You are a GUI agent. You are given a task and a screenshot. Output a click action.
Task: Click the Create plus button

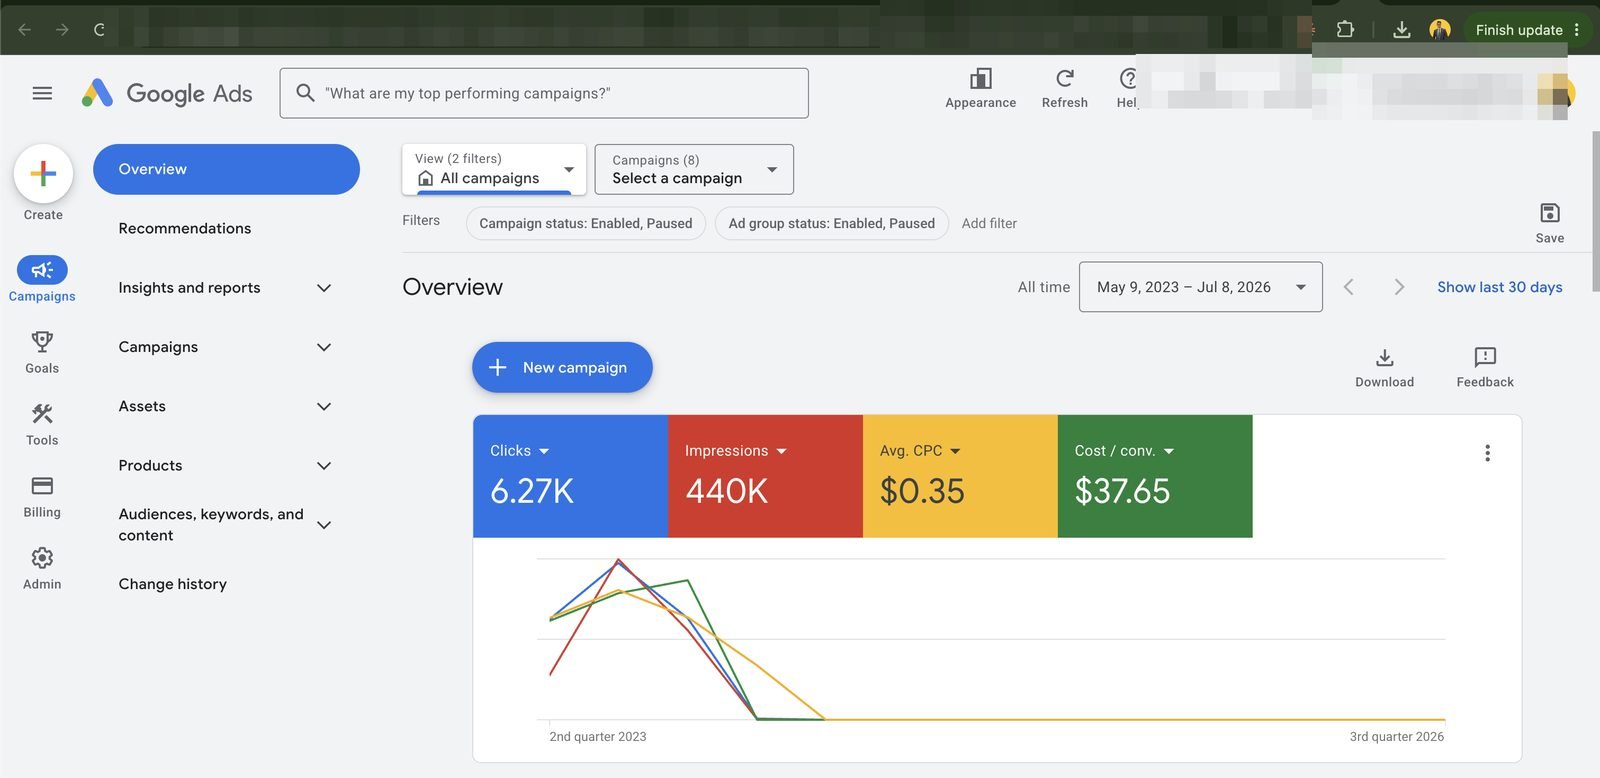(x=43, y=174)
